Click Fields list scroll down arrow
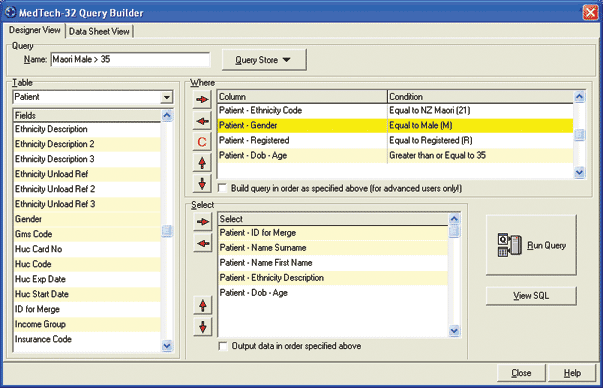This screenshot has height=388, width=603. pyautogui.click(x=167, y=346)
